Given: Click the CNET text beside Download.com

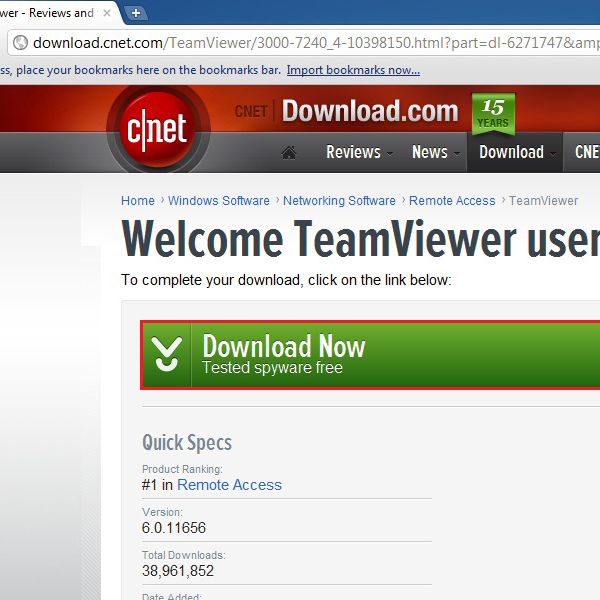Looking at the screenshot, I should (x=251, y=111).
